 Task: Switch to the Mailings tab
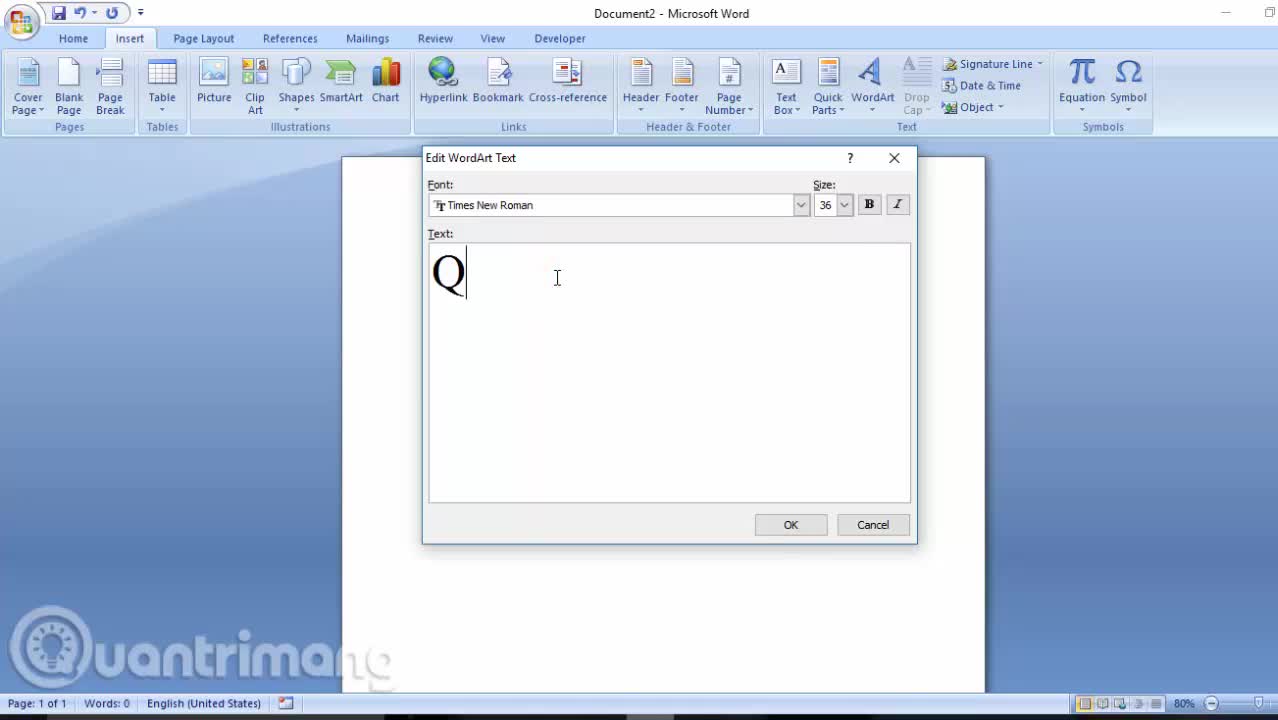point(368,38)
